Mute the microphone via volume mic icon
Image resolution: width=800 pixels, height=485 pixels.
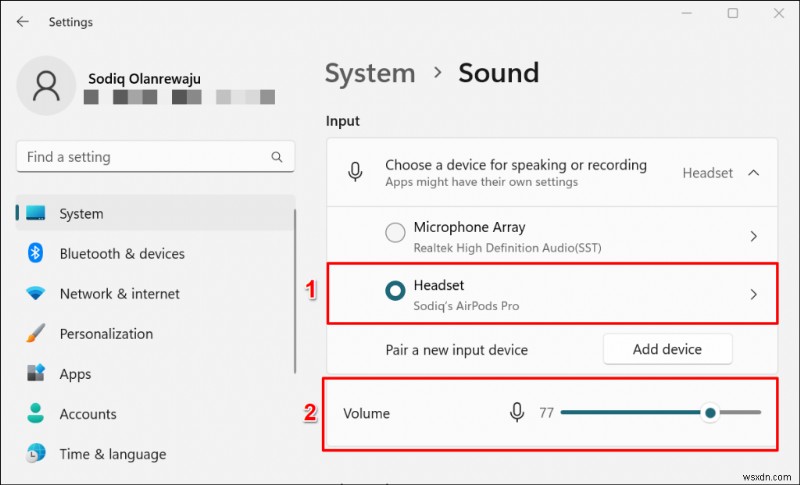(517, 412)
